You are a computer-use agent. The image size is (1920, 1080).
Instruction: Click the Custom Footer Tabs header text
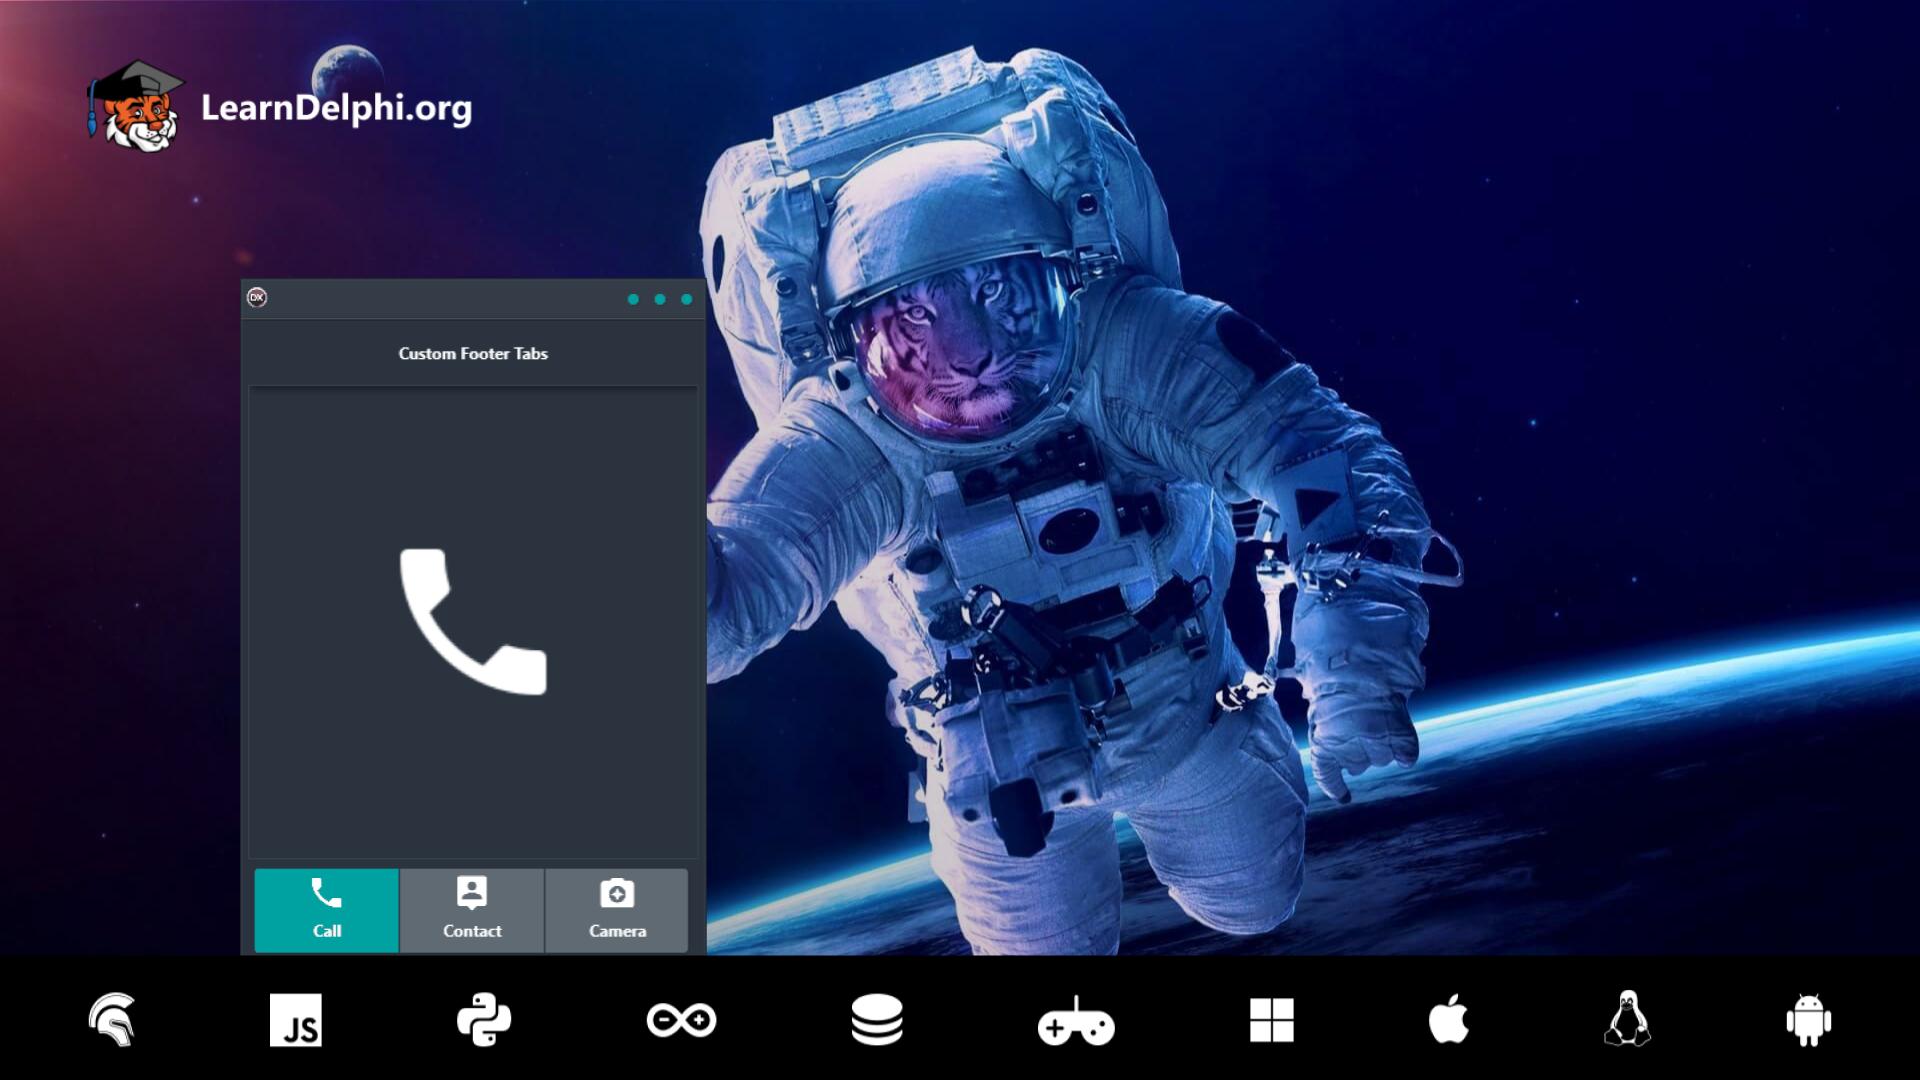473,353
